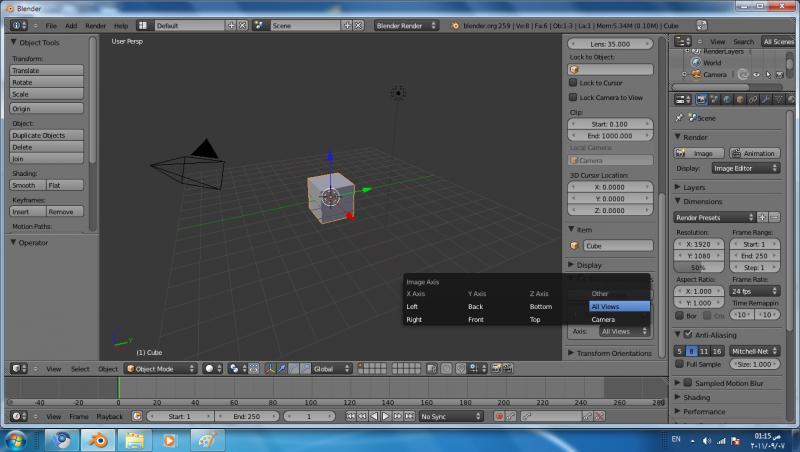Viewport: 800px width, 452px height.
Task: Click the Rotate button
Action: [x=46, y=82]
